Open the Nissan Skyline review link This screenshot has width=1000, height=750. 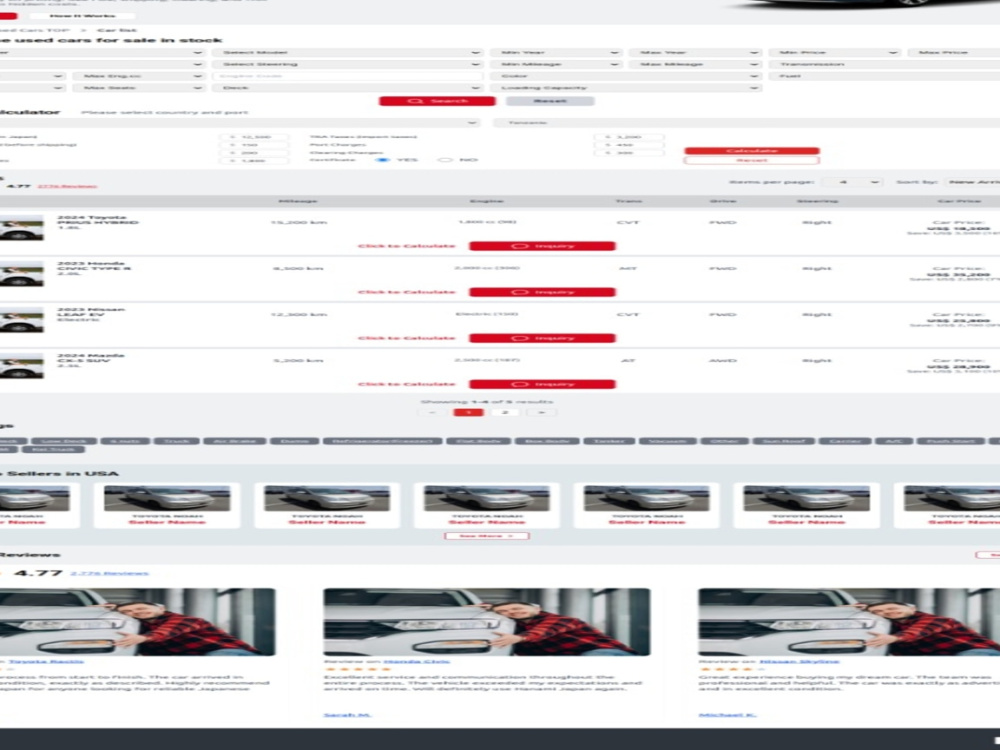(x=799, y=661)
